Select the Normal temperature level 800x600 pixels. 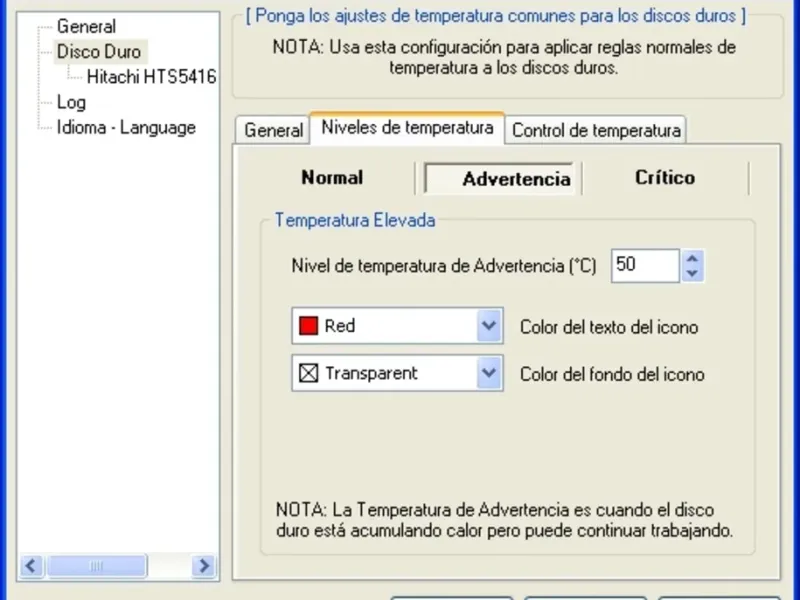coord(332,178)
